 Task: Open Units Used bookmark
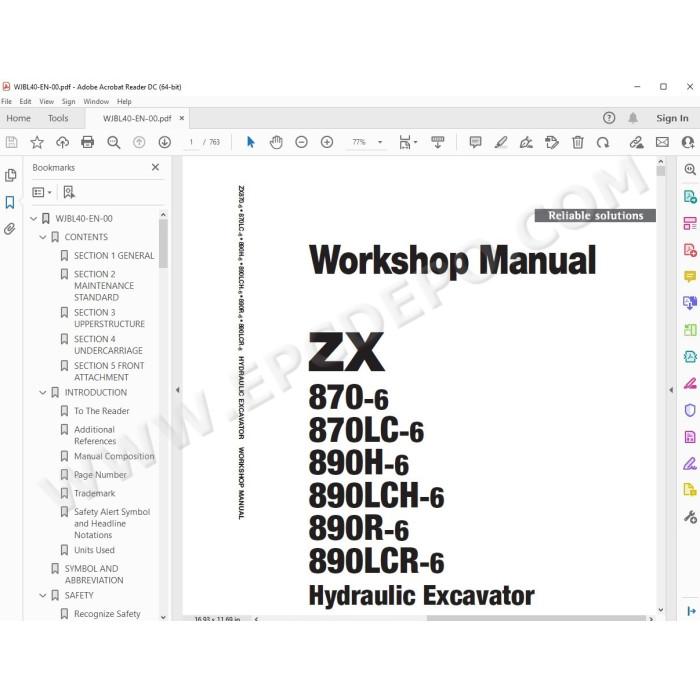[x=94, y=550]
